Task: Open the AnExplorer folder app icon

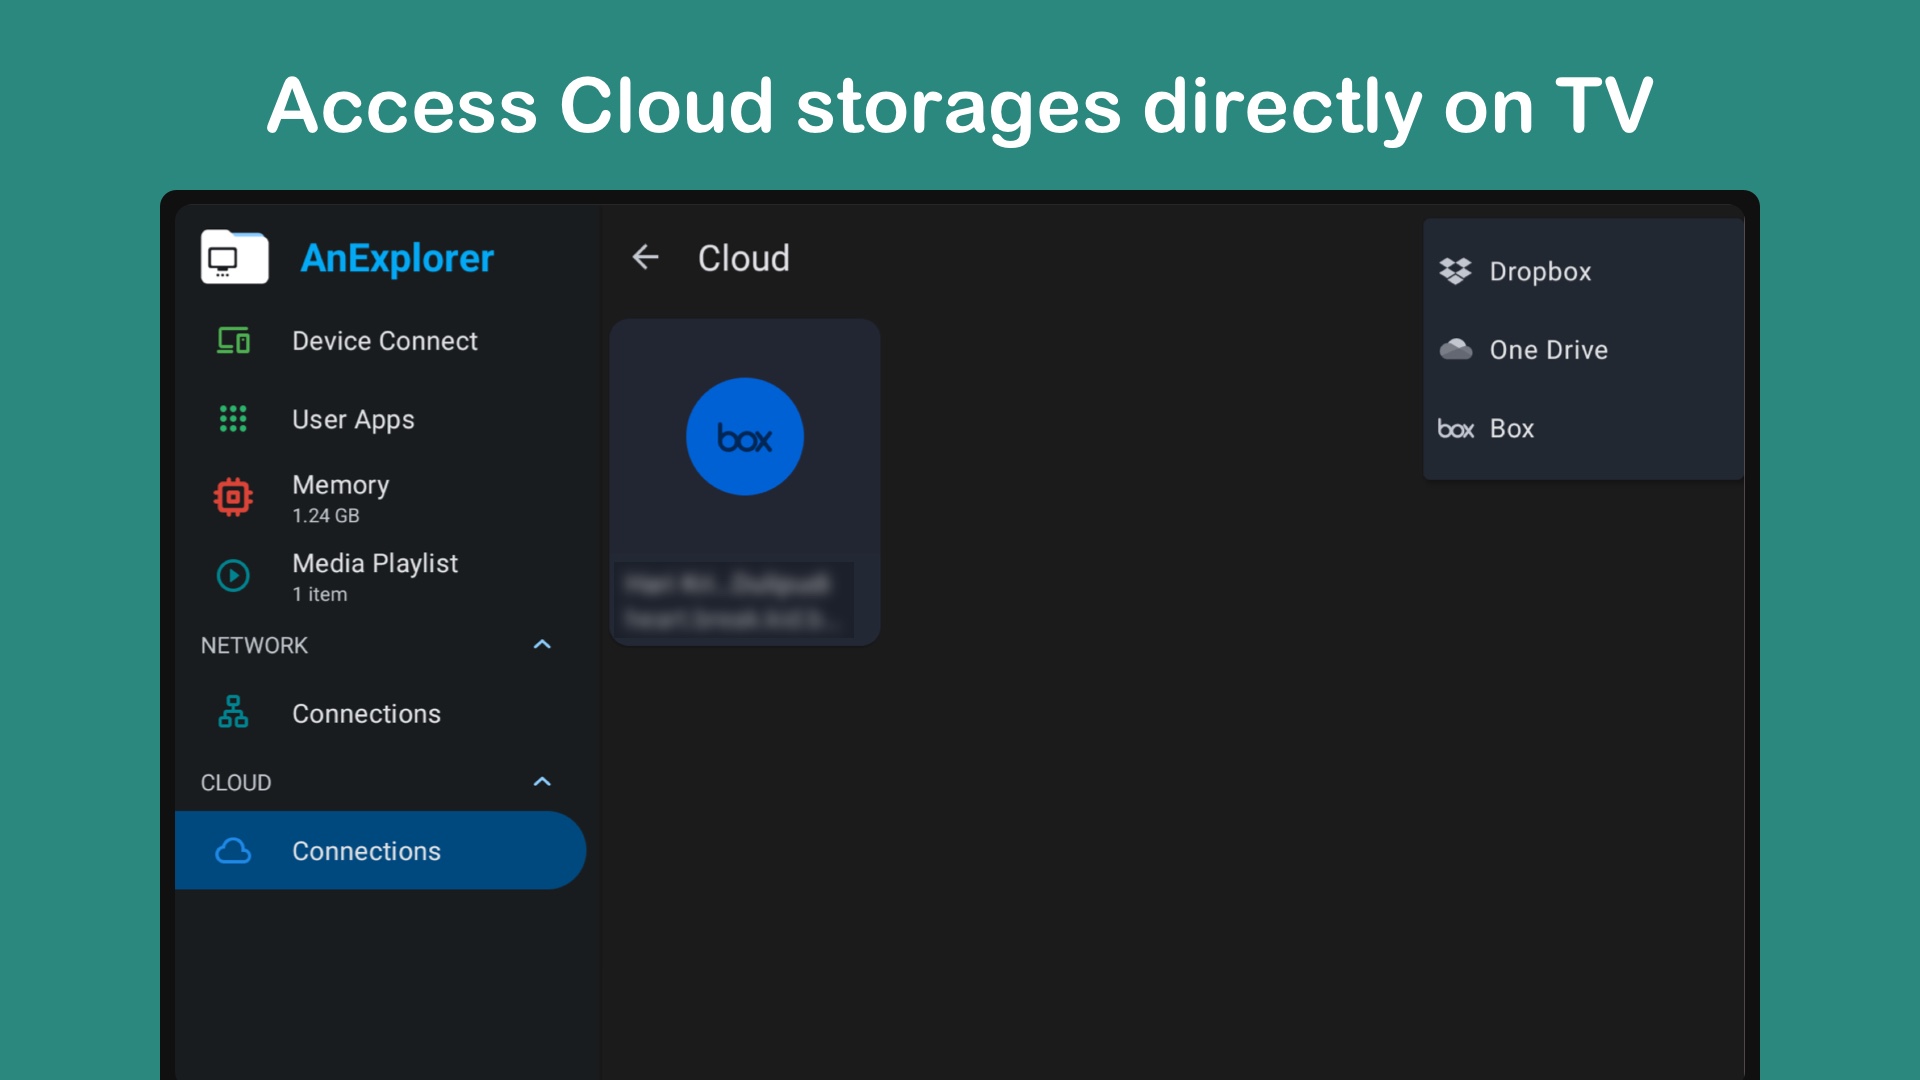Action: pos(235,258)
